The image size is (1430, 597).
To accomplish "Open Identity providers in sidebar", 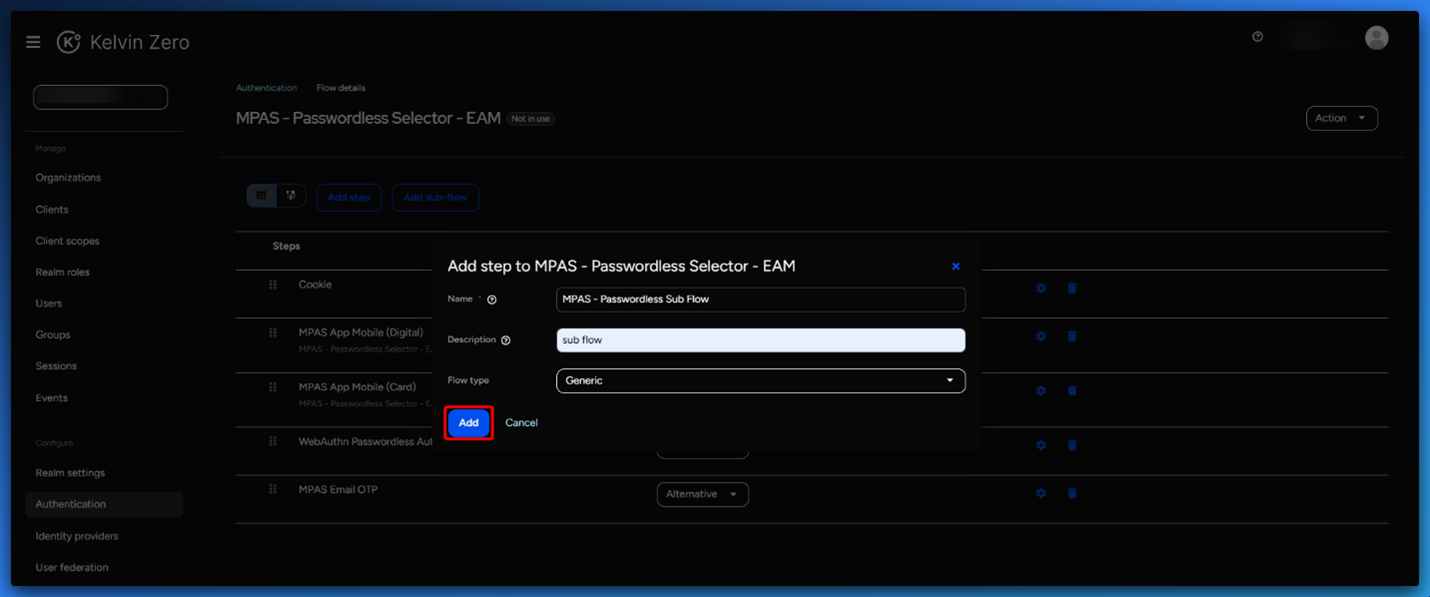I will click(77, 536).
